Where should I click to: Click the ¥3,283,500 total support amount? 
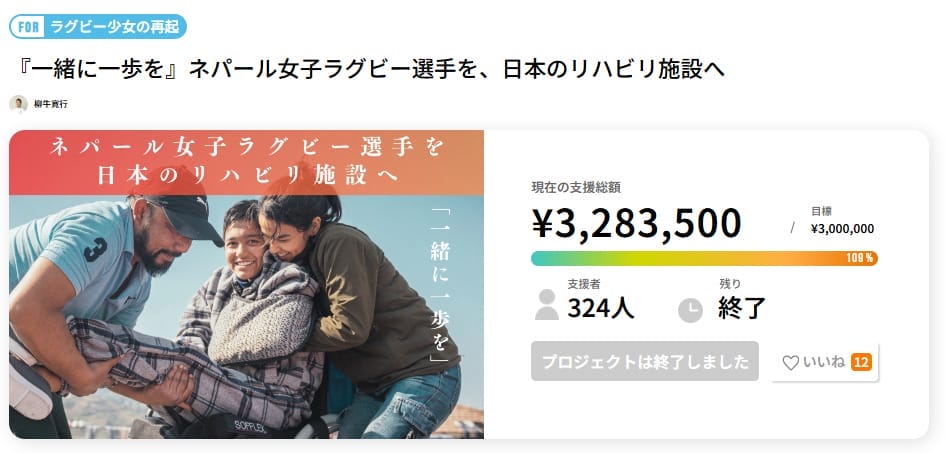636,224
